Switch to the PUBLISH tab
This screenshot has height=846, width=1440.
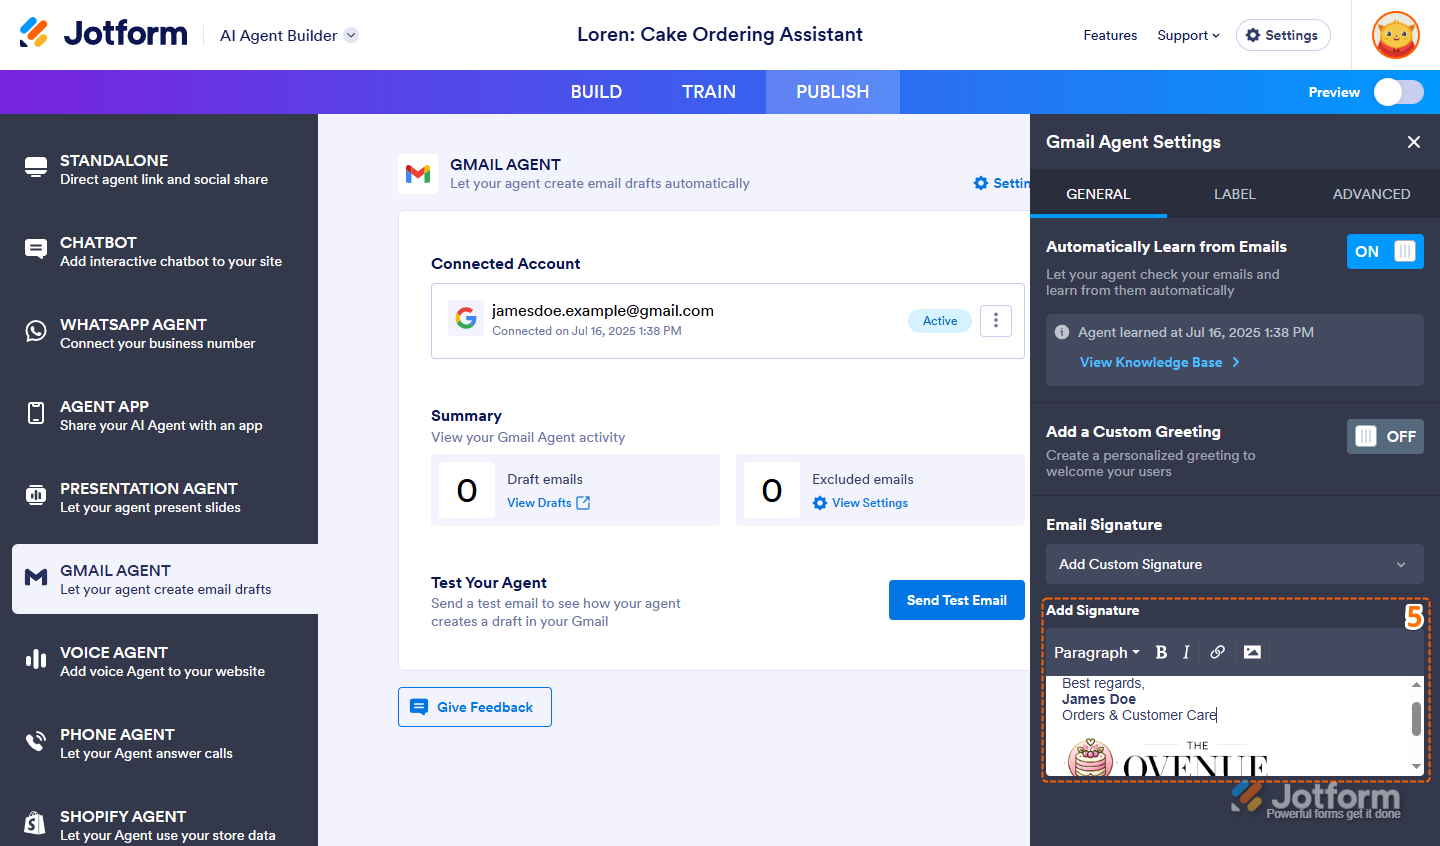(833, 92)
